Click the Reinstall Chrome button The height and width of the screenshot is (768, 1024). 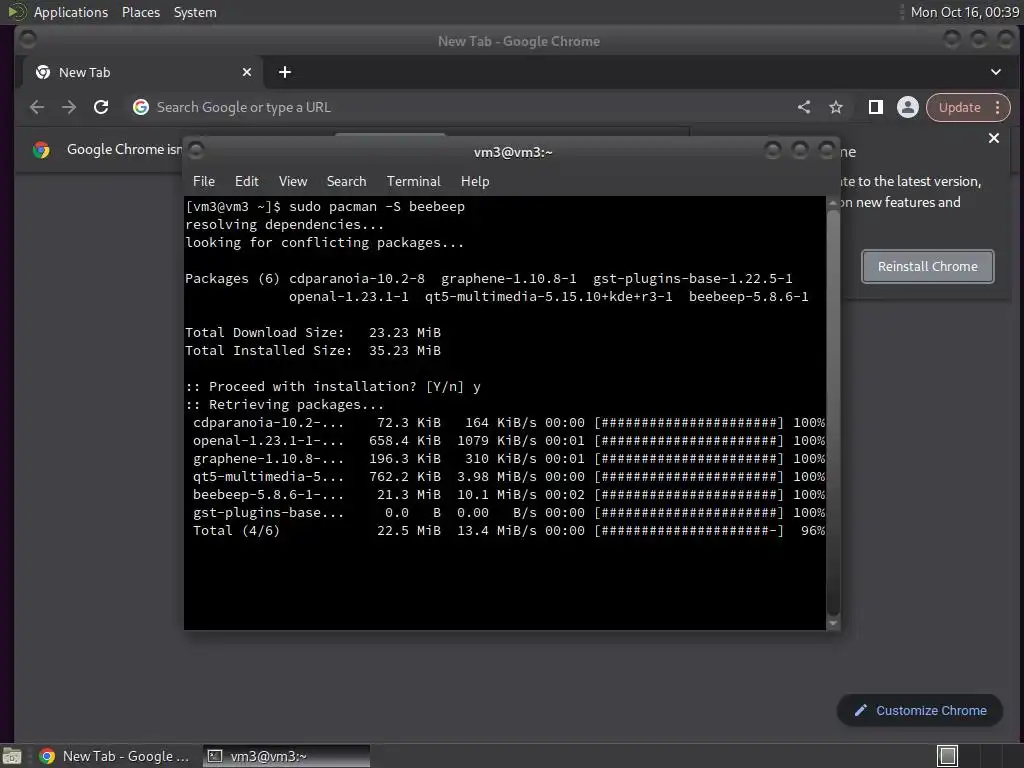(x=927, y=266)
